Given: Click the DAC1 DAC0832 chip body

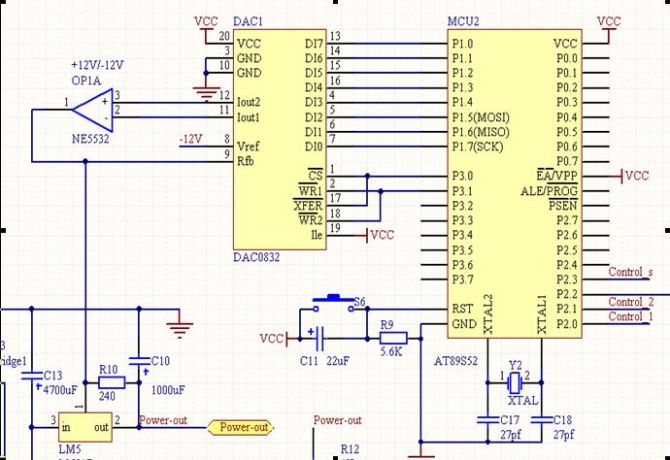Looking at the screenshot, I should [279, 139].
